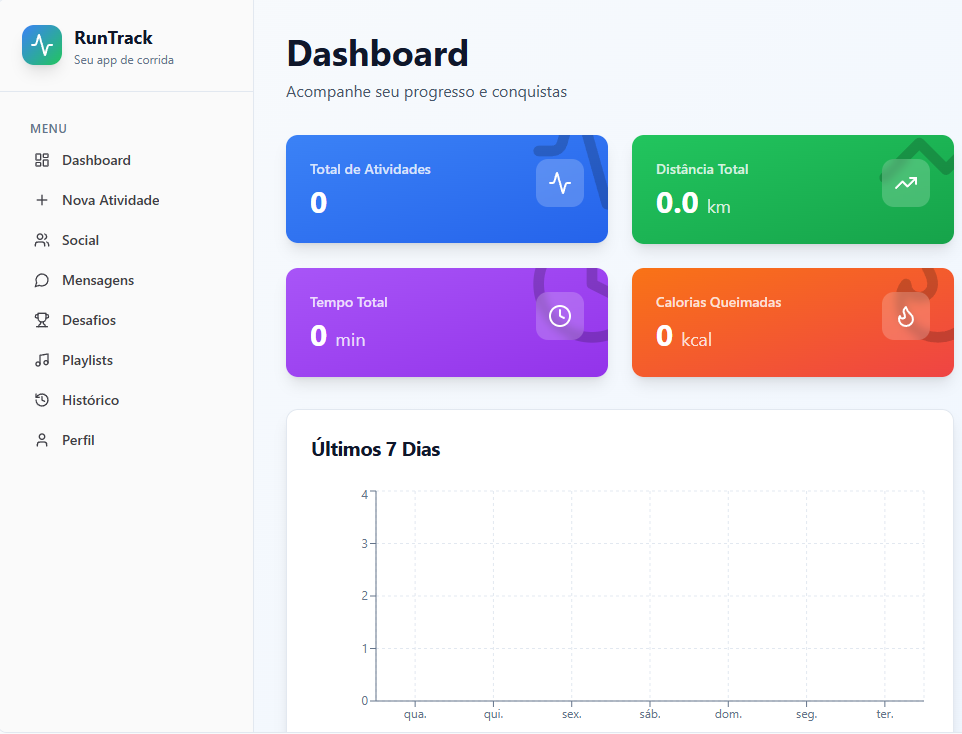Click the 'sáb.' label on chart axis

click(650, 714)
